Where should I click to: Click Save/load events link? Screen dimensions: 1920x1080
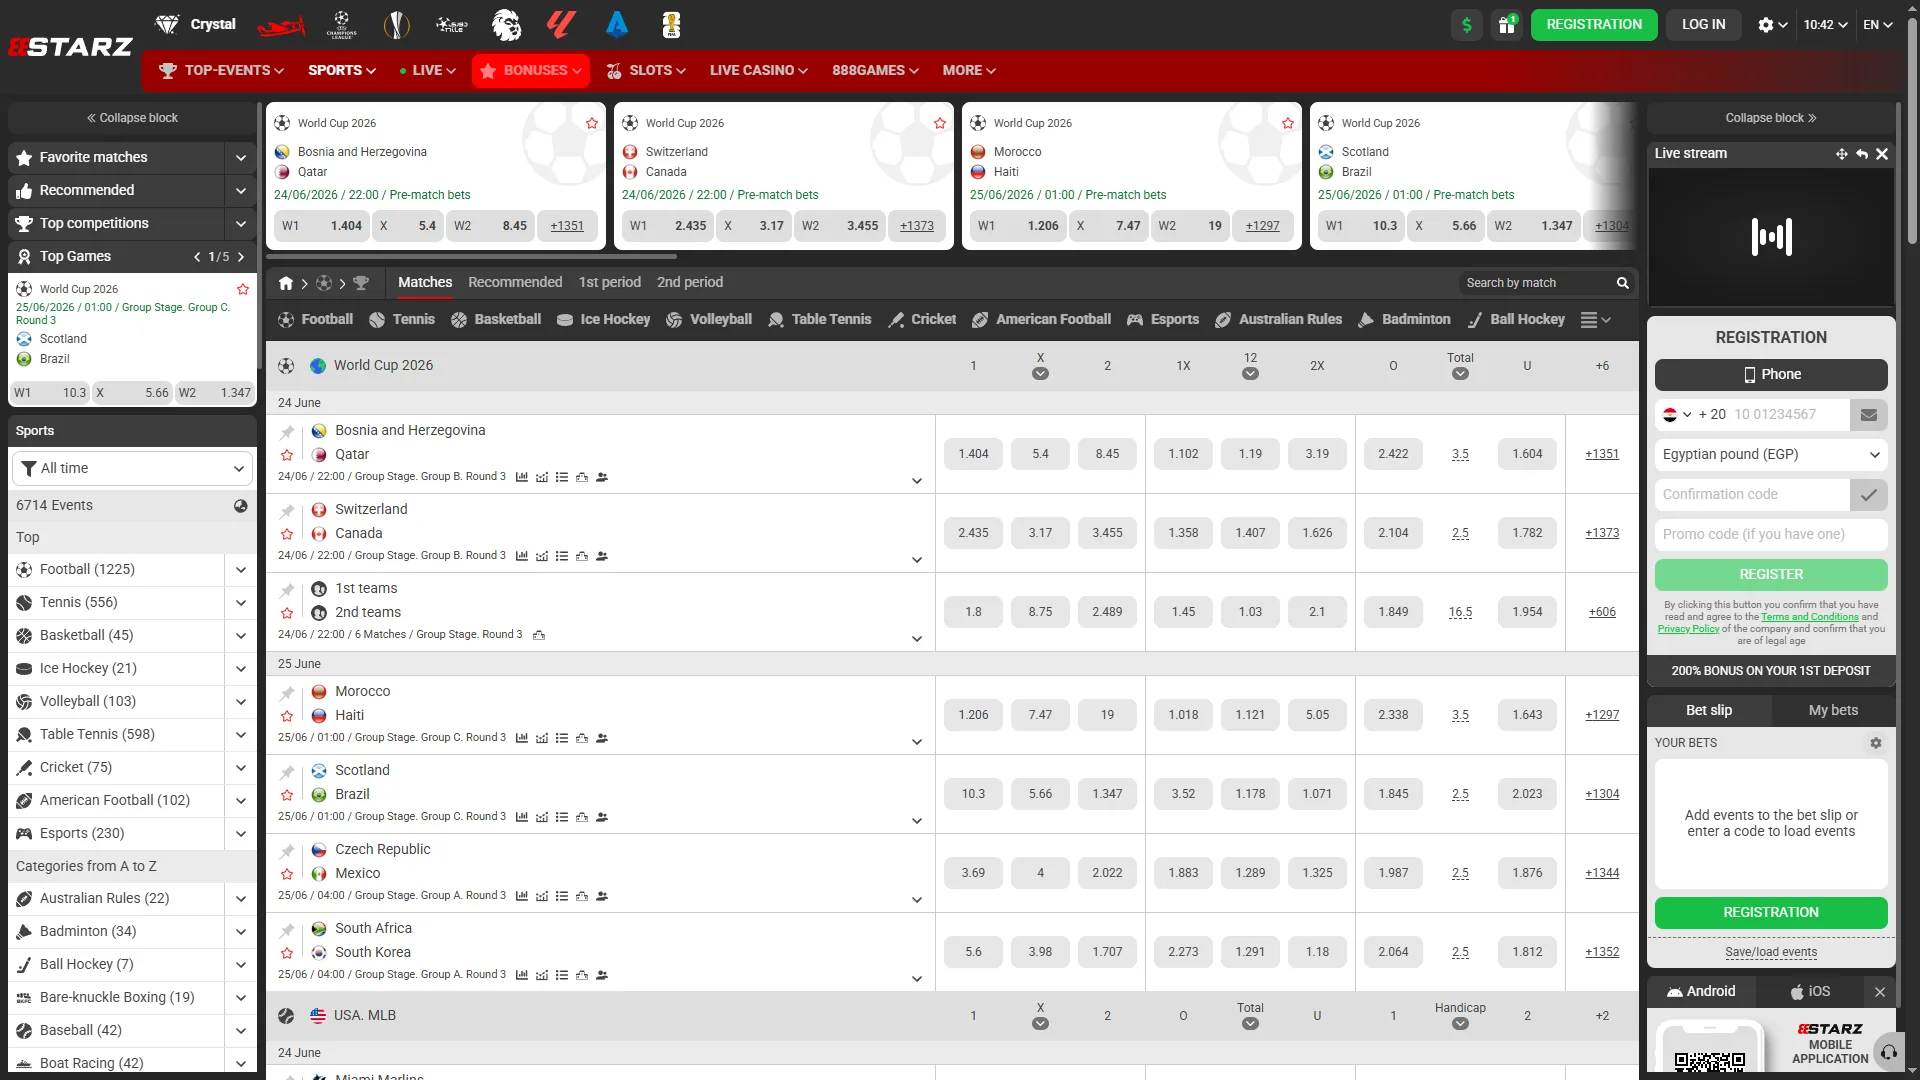[1771, 953]
